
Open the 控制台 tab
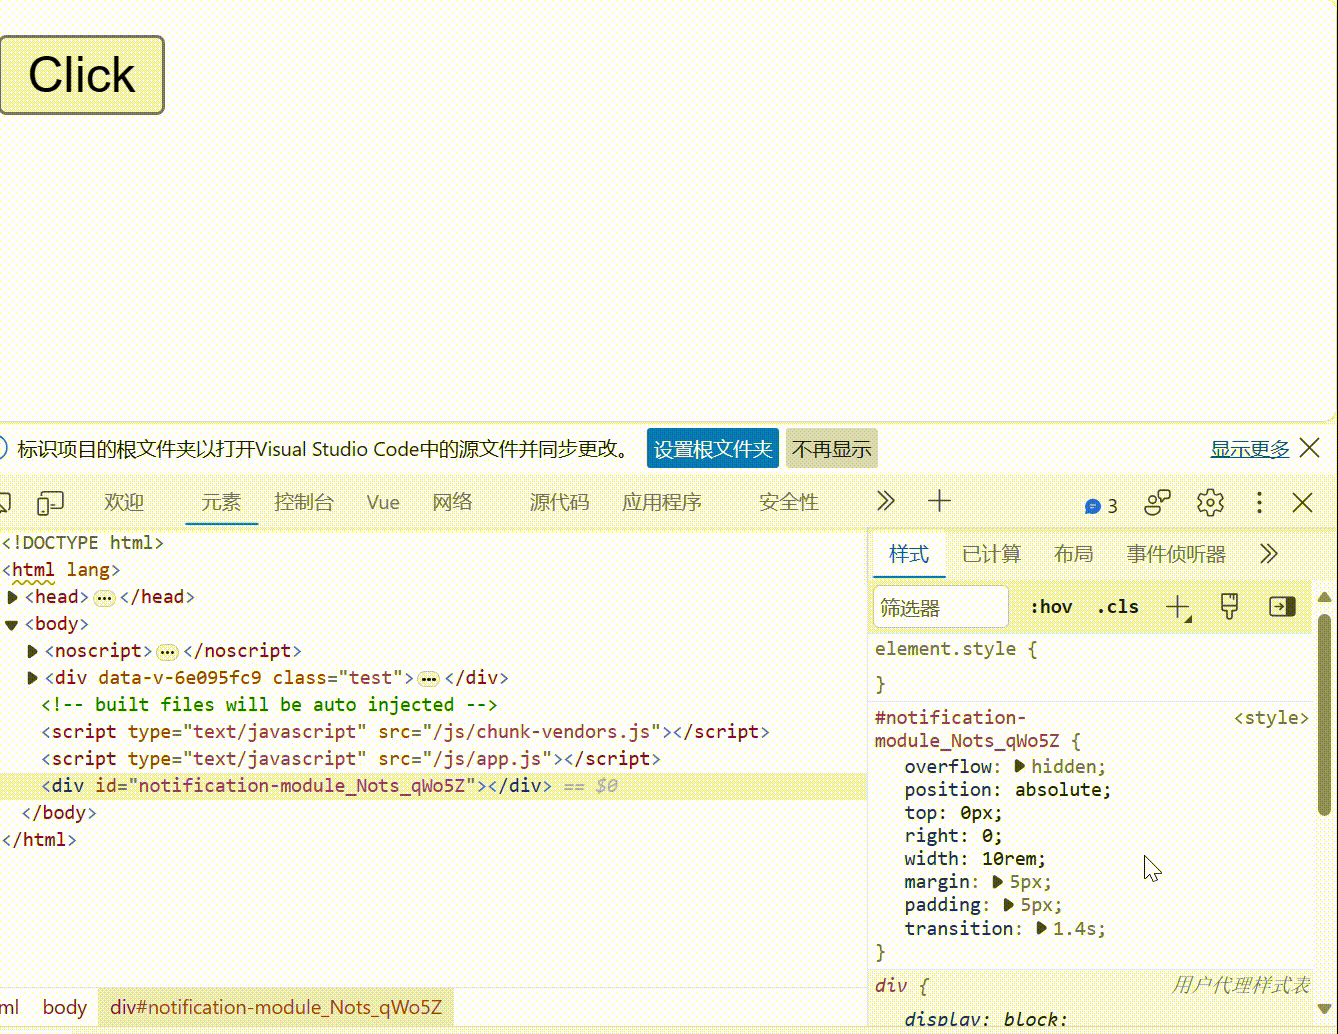tap(304, 502)
